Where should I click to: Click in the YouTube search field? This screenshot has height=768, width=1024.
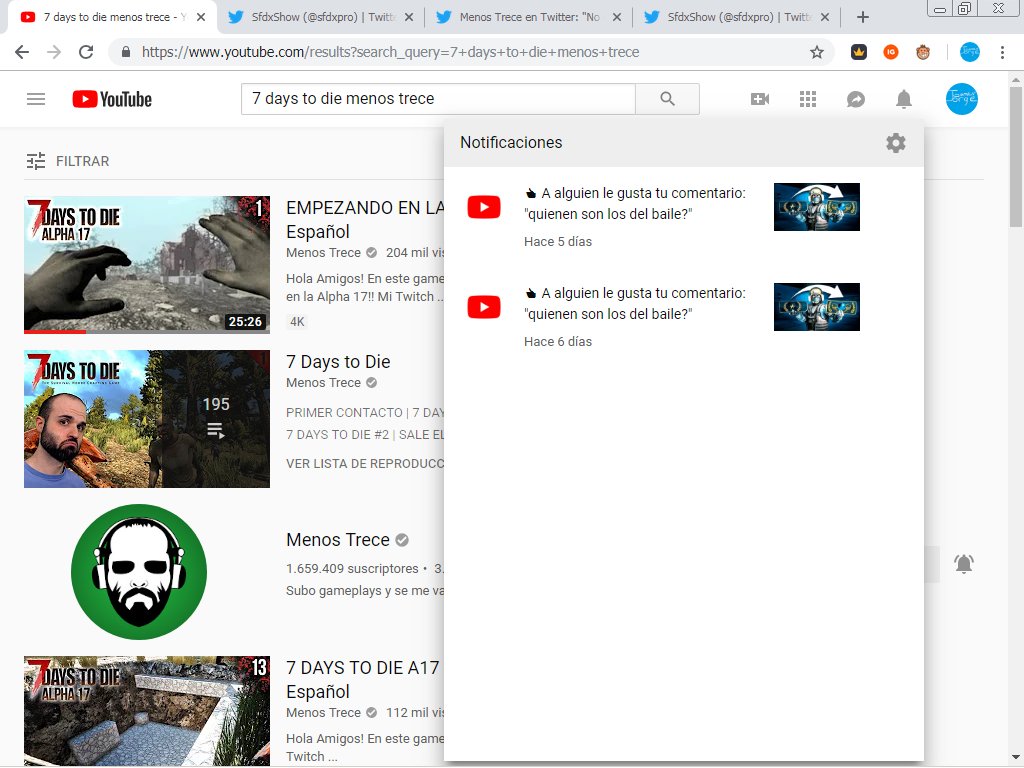438,99
